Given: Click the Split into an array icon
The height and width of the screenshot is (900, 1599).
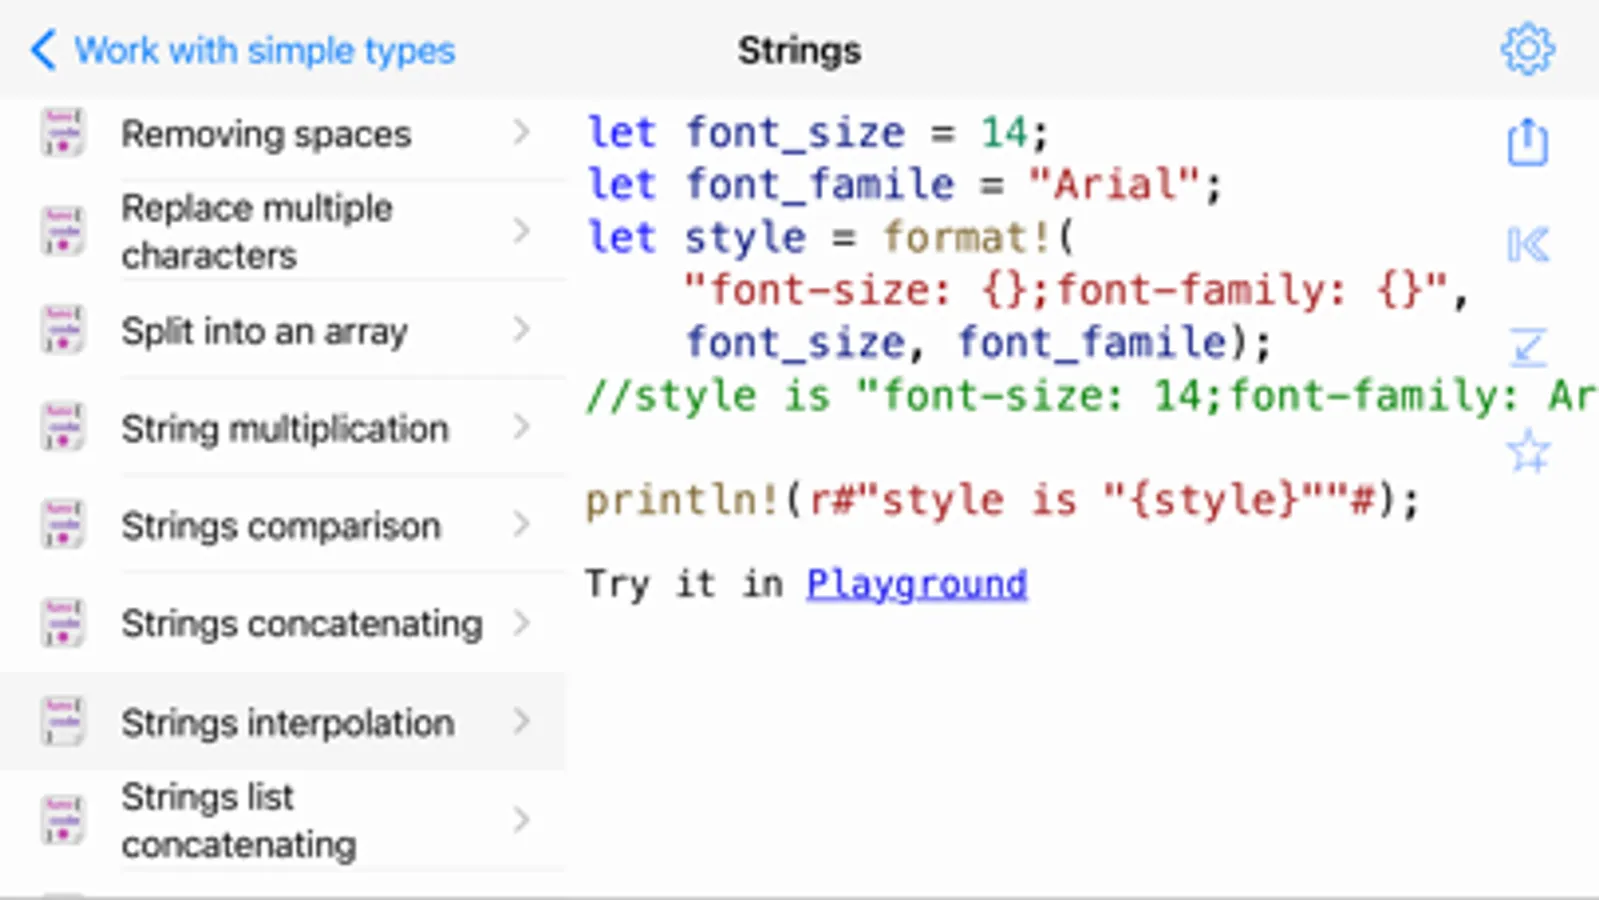Looking at the screenshot, I should tap(62, 330).
